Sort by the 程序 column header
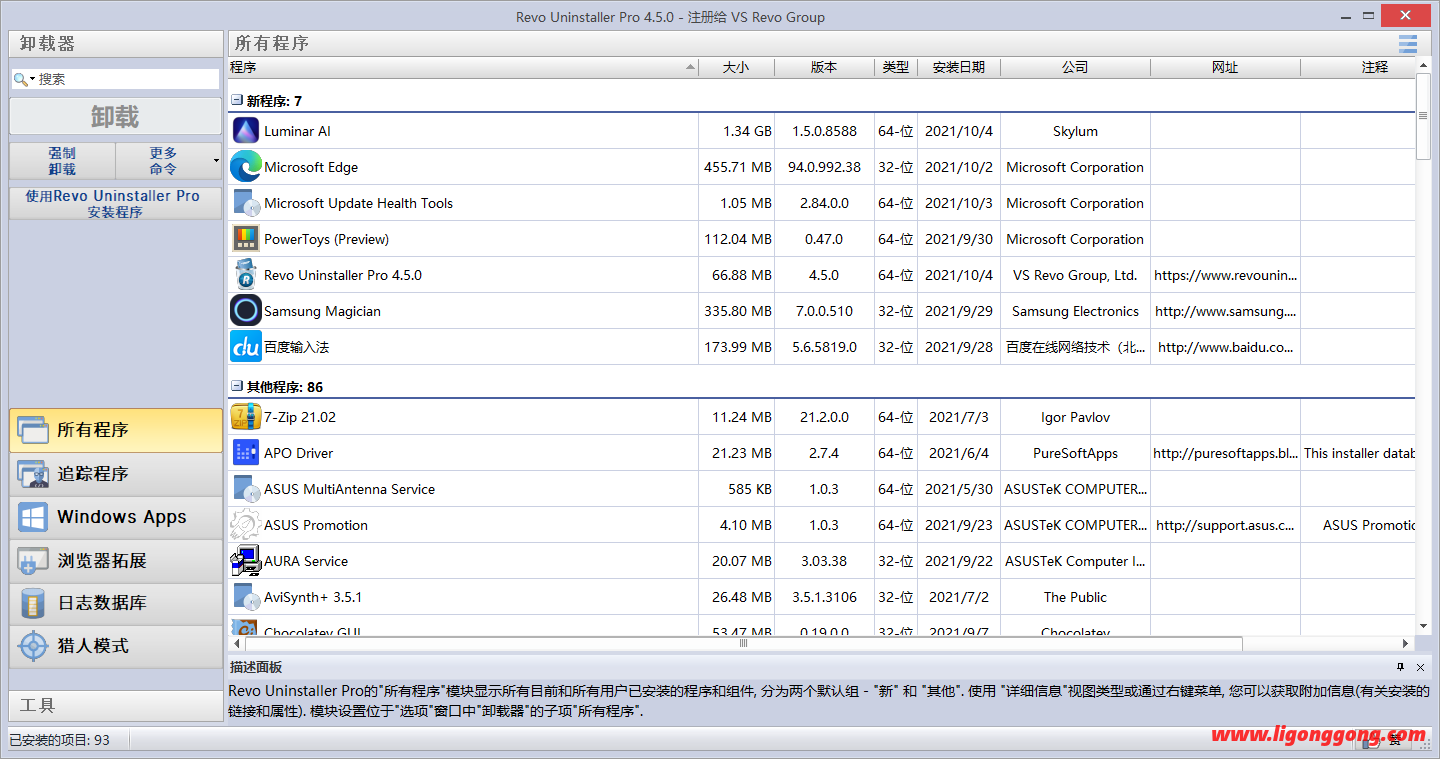Viewport: 1440px width, 759px height. tap(464, 67)
